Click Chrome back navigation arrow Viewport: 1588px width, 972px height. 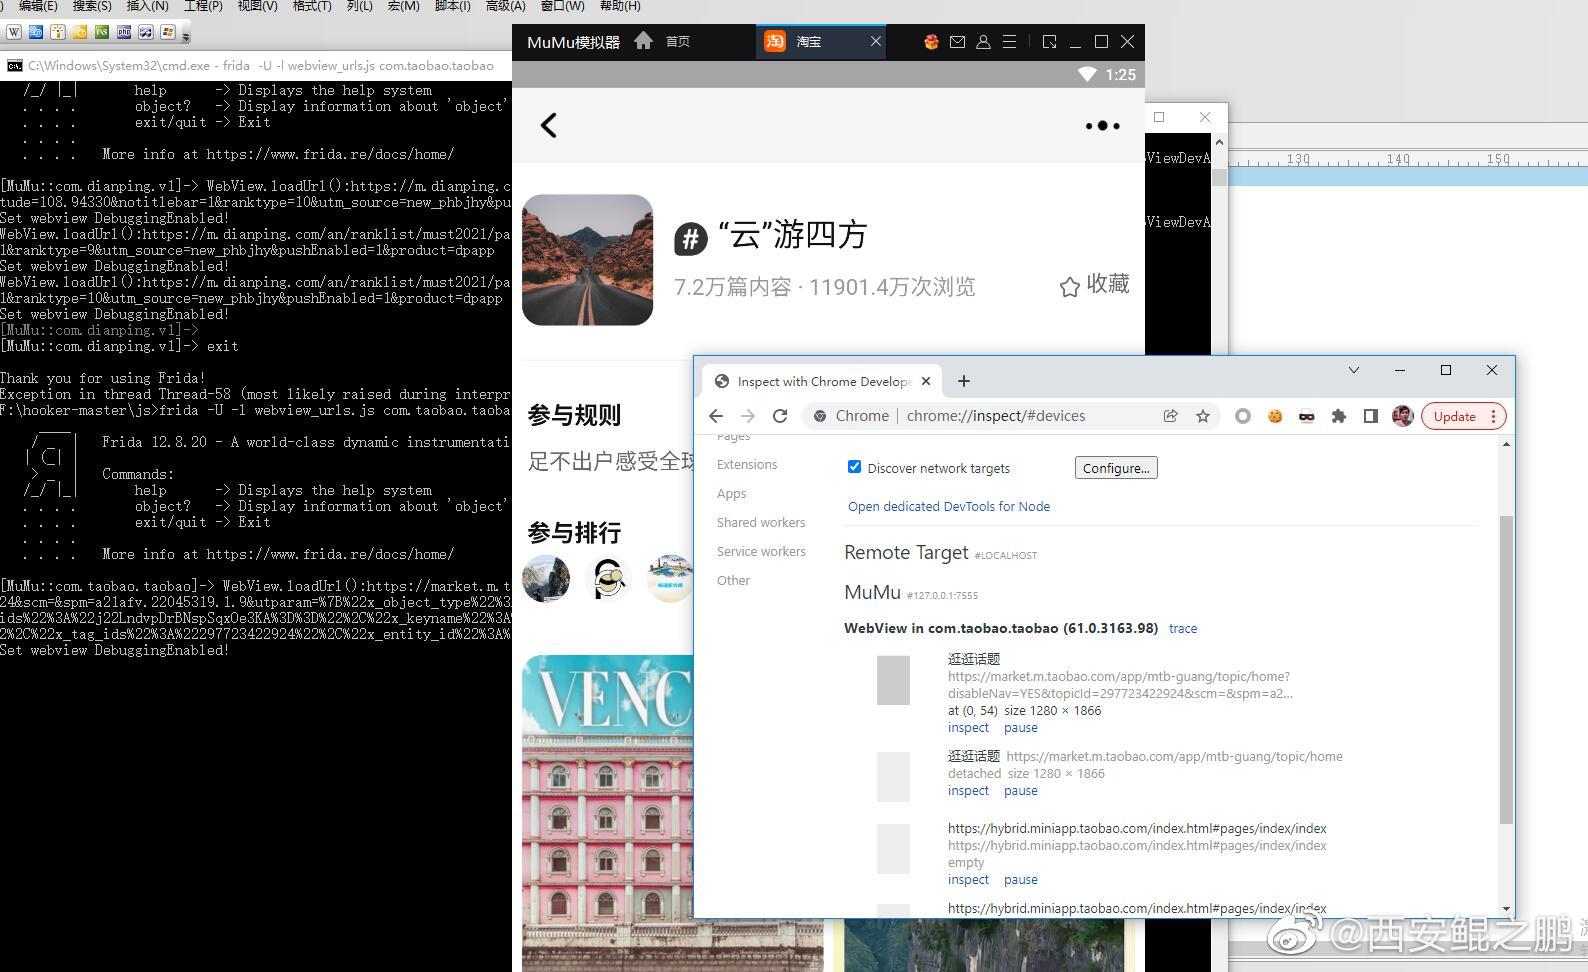pyautogui.click(x=716, y=416)
